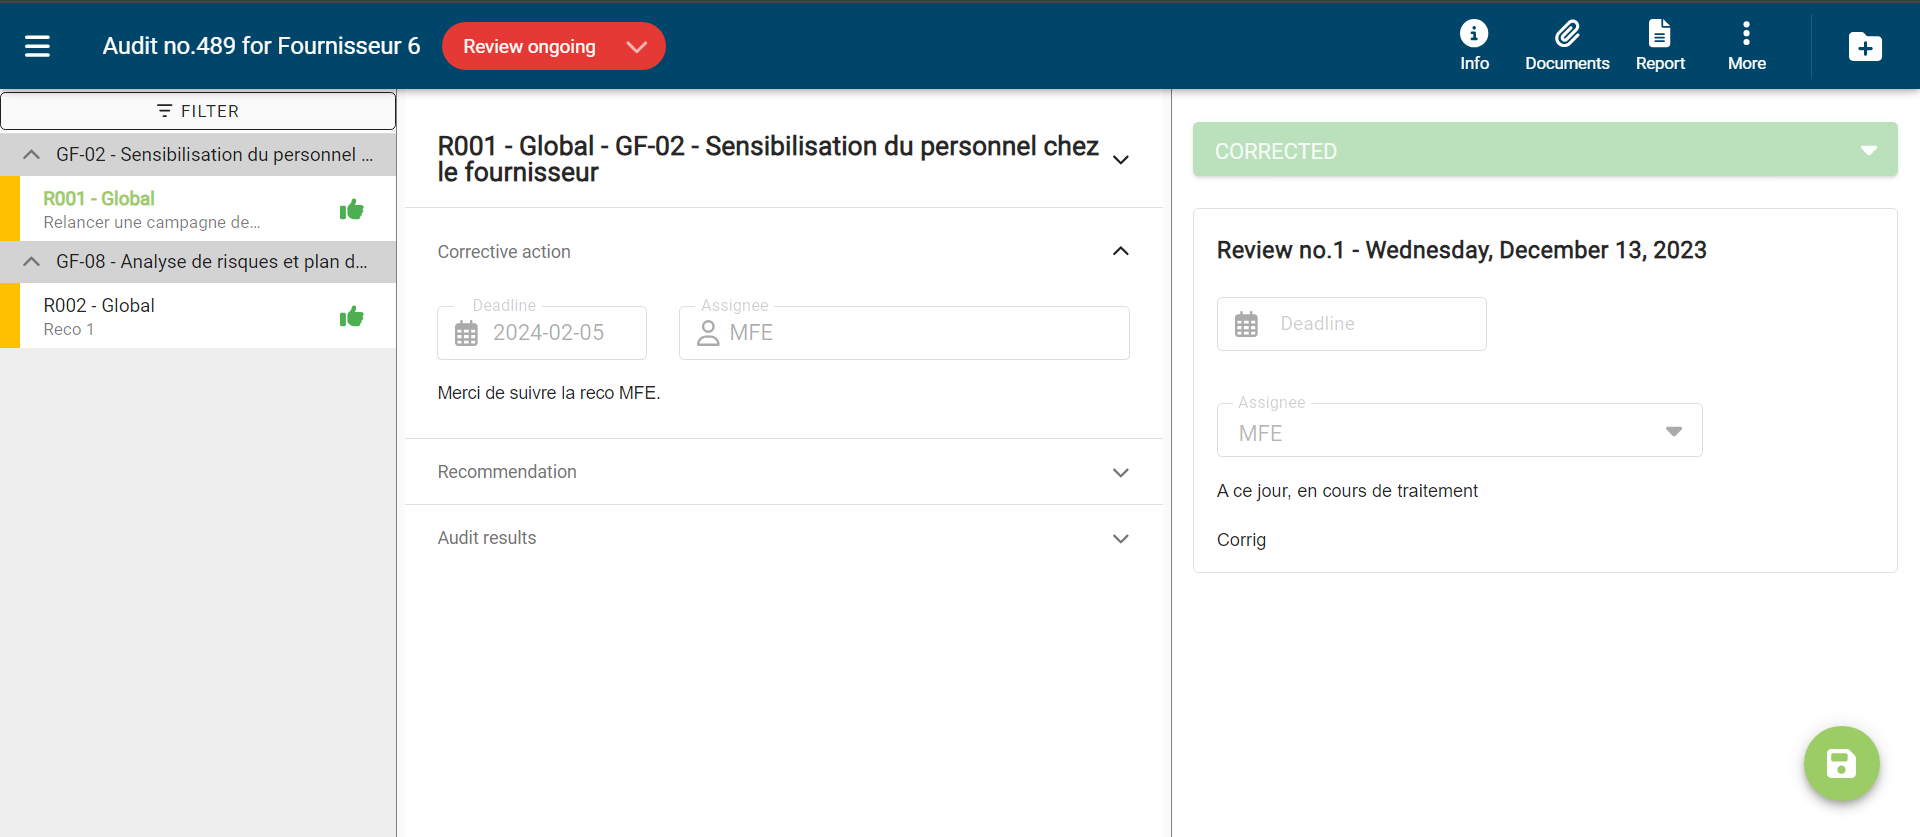Expand the Audit results section
Screen dimensions: 1920x837
click(x=1120, y=538)
